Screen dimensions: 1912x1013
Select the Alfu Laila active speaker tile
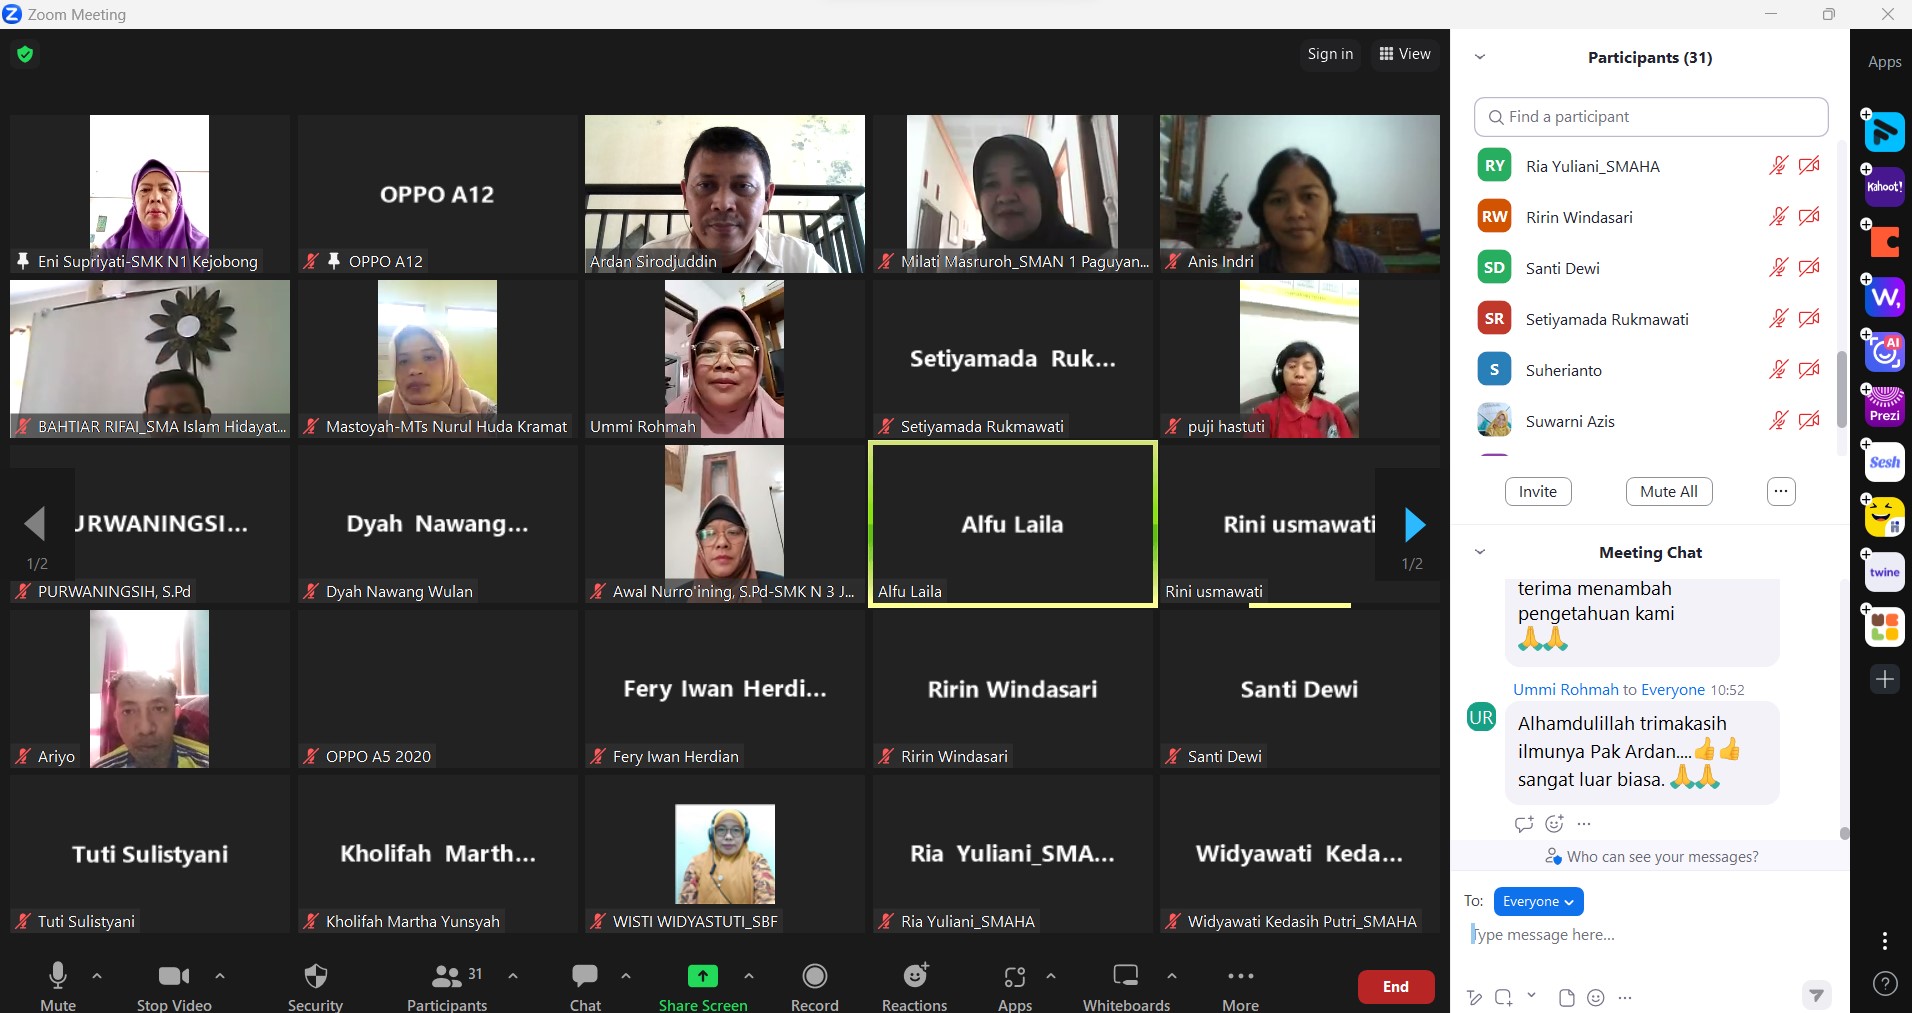click(1013, 524)
